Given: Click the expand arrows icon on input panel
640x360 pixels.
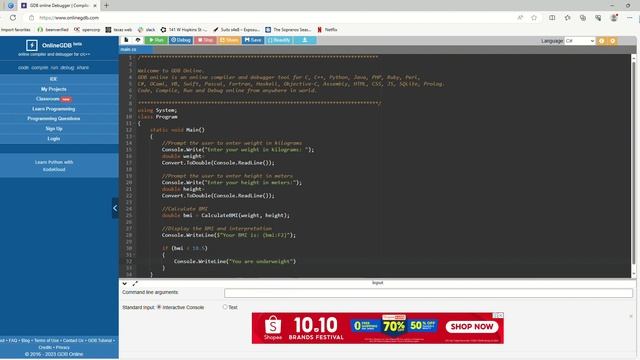Looking at the screenshot, I should coord(135,283).
